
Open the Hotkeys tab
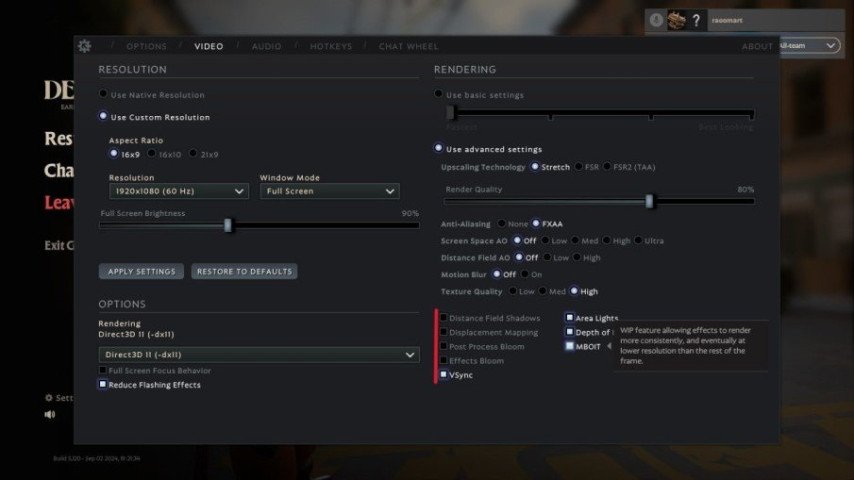point(330,46)
